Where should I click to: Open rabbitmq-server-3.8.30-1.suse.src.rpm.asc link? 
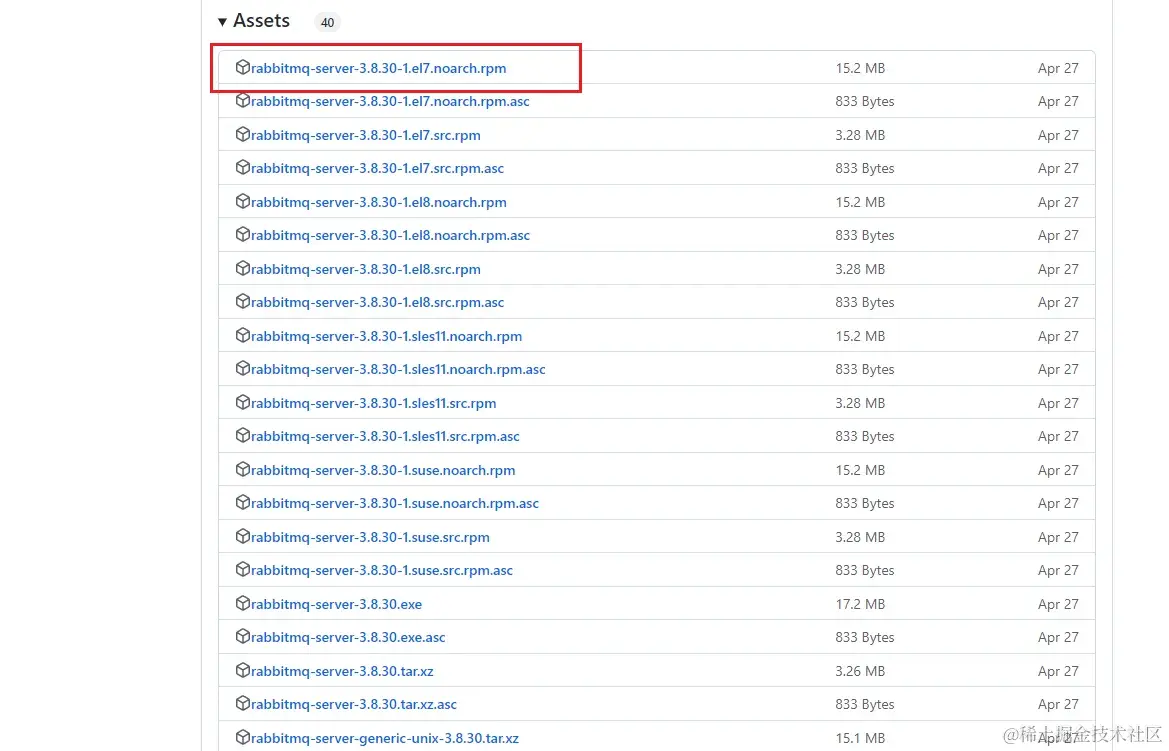coord(382,571)
